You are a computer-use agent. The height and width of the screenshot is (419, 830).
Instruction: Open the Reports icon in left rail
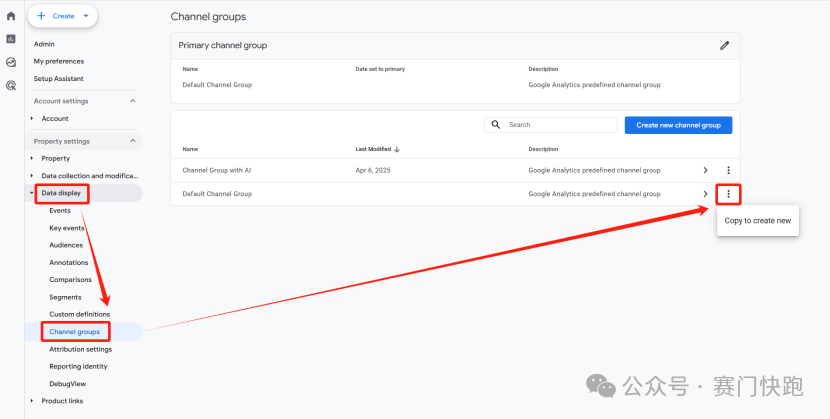[11, 39]
